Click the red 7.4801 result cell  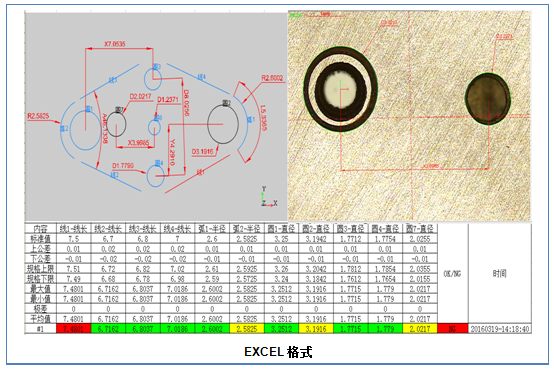click(73, 329)
